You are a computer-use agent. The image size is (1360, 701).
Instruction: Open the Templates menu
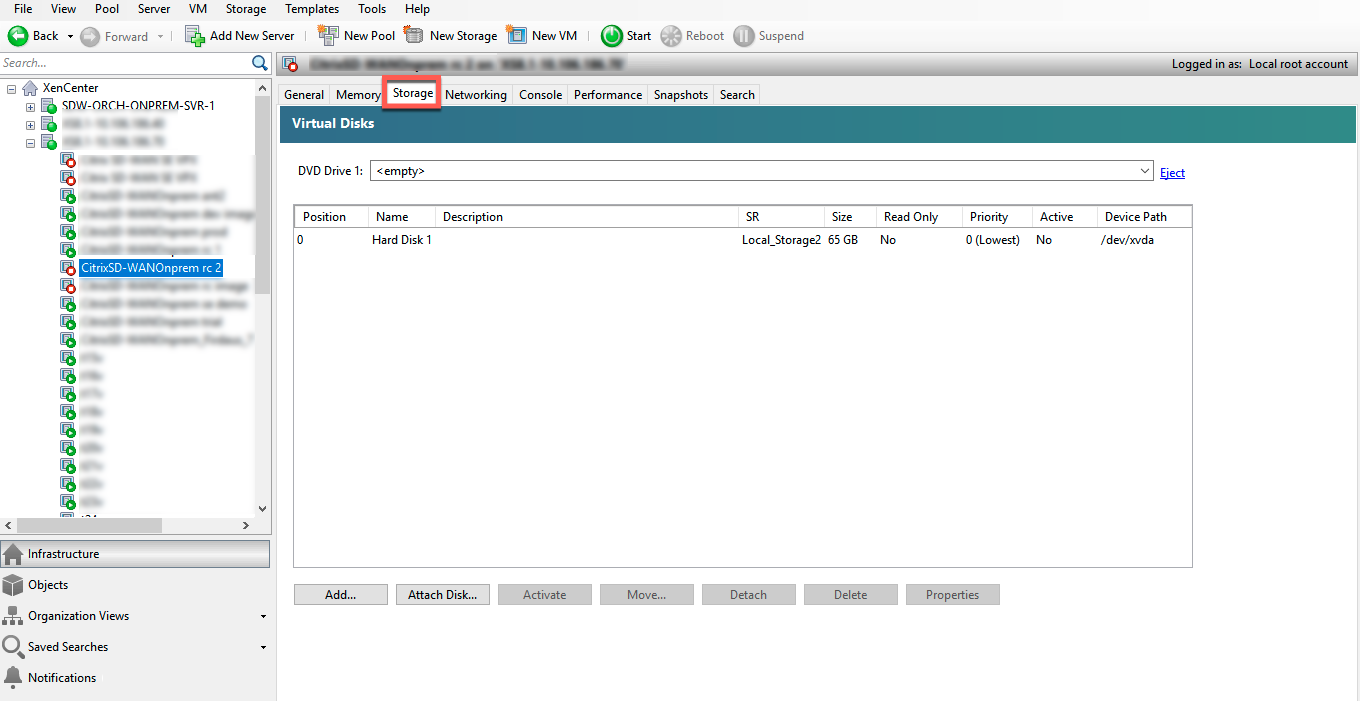tap(312, 9)
